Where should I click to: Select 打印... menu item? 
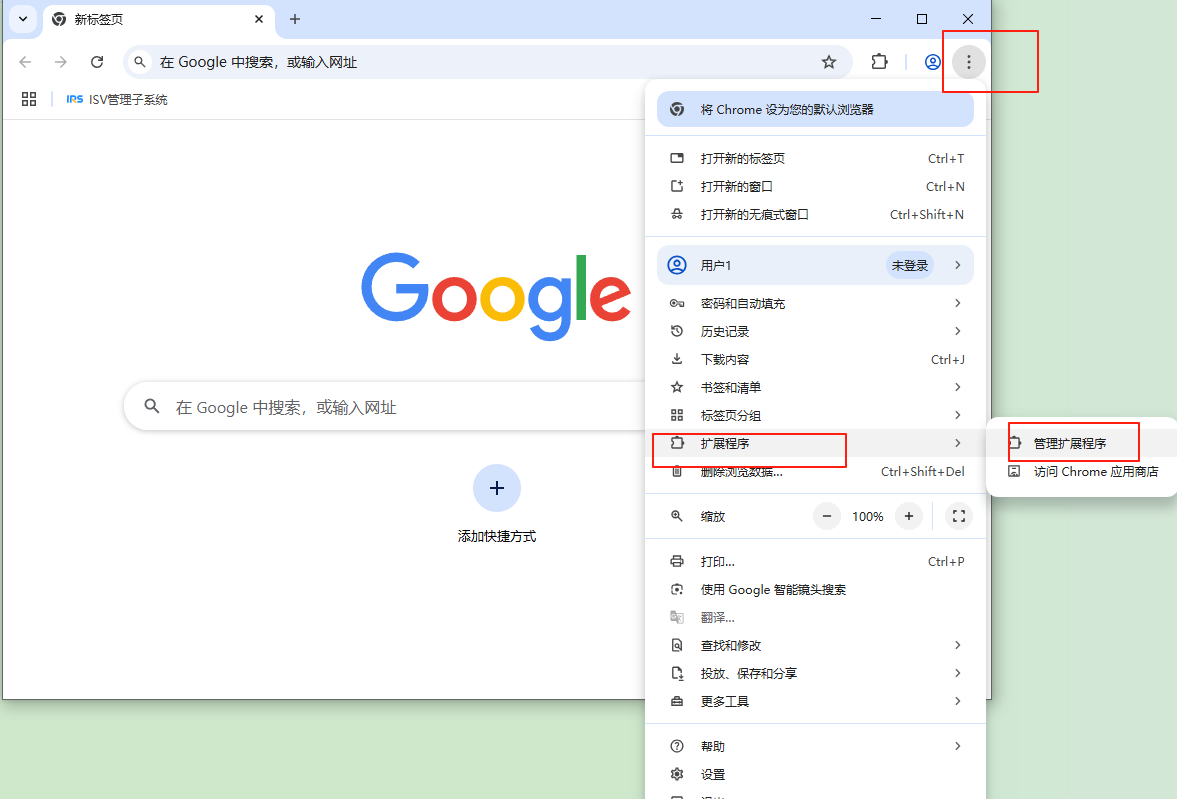(815, 562)
